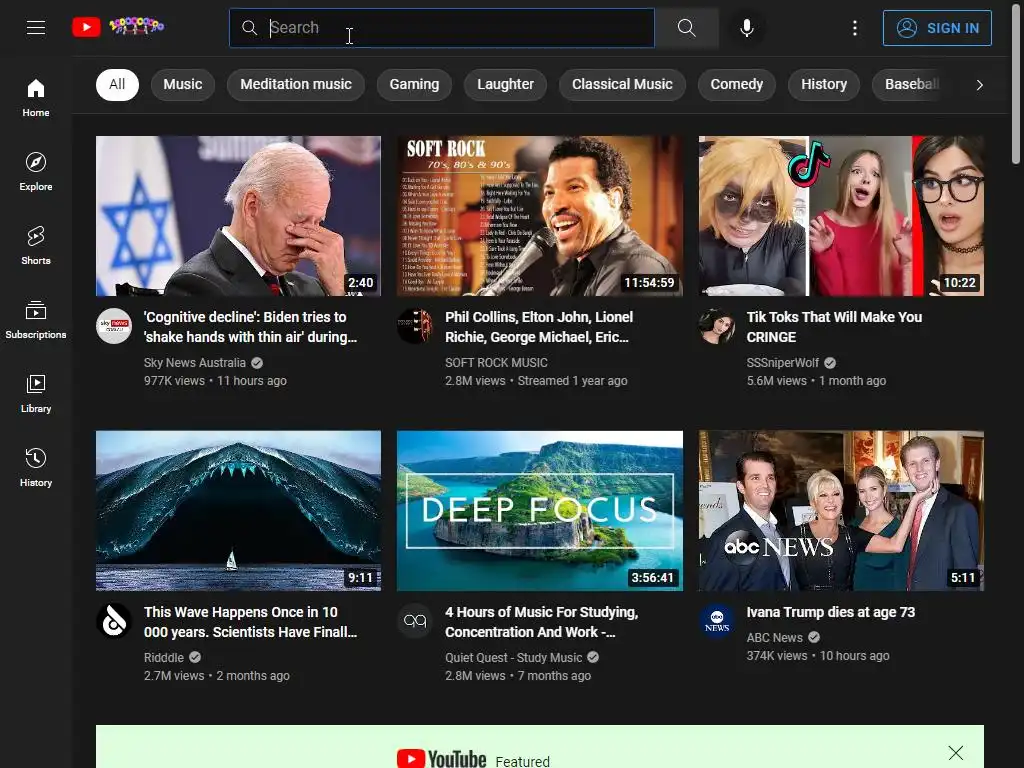The height and width of the screenshot is (768, 1024).
Task: Open Shorts in sidebar
Action: pos(36,246)
